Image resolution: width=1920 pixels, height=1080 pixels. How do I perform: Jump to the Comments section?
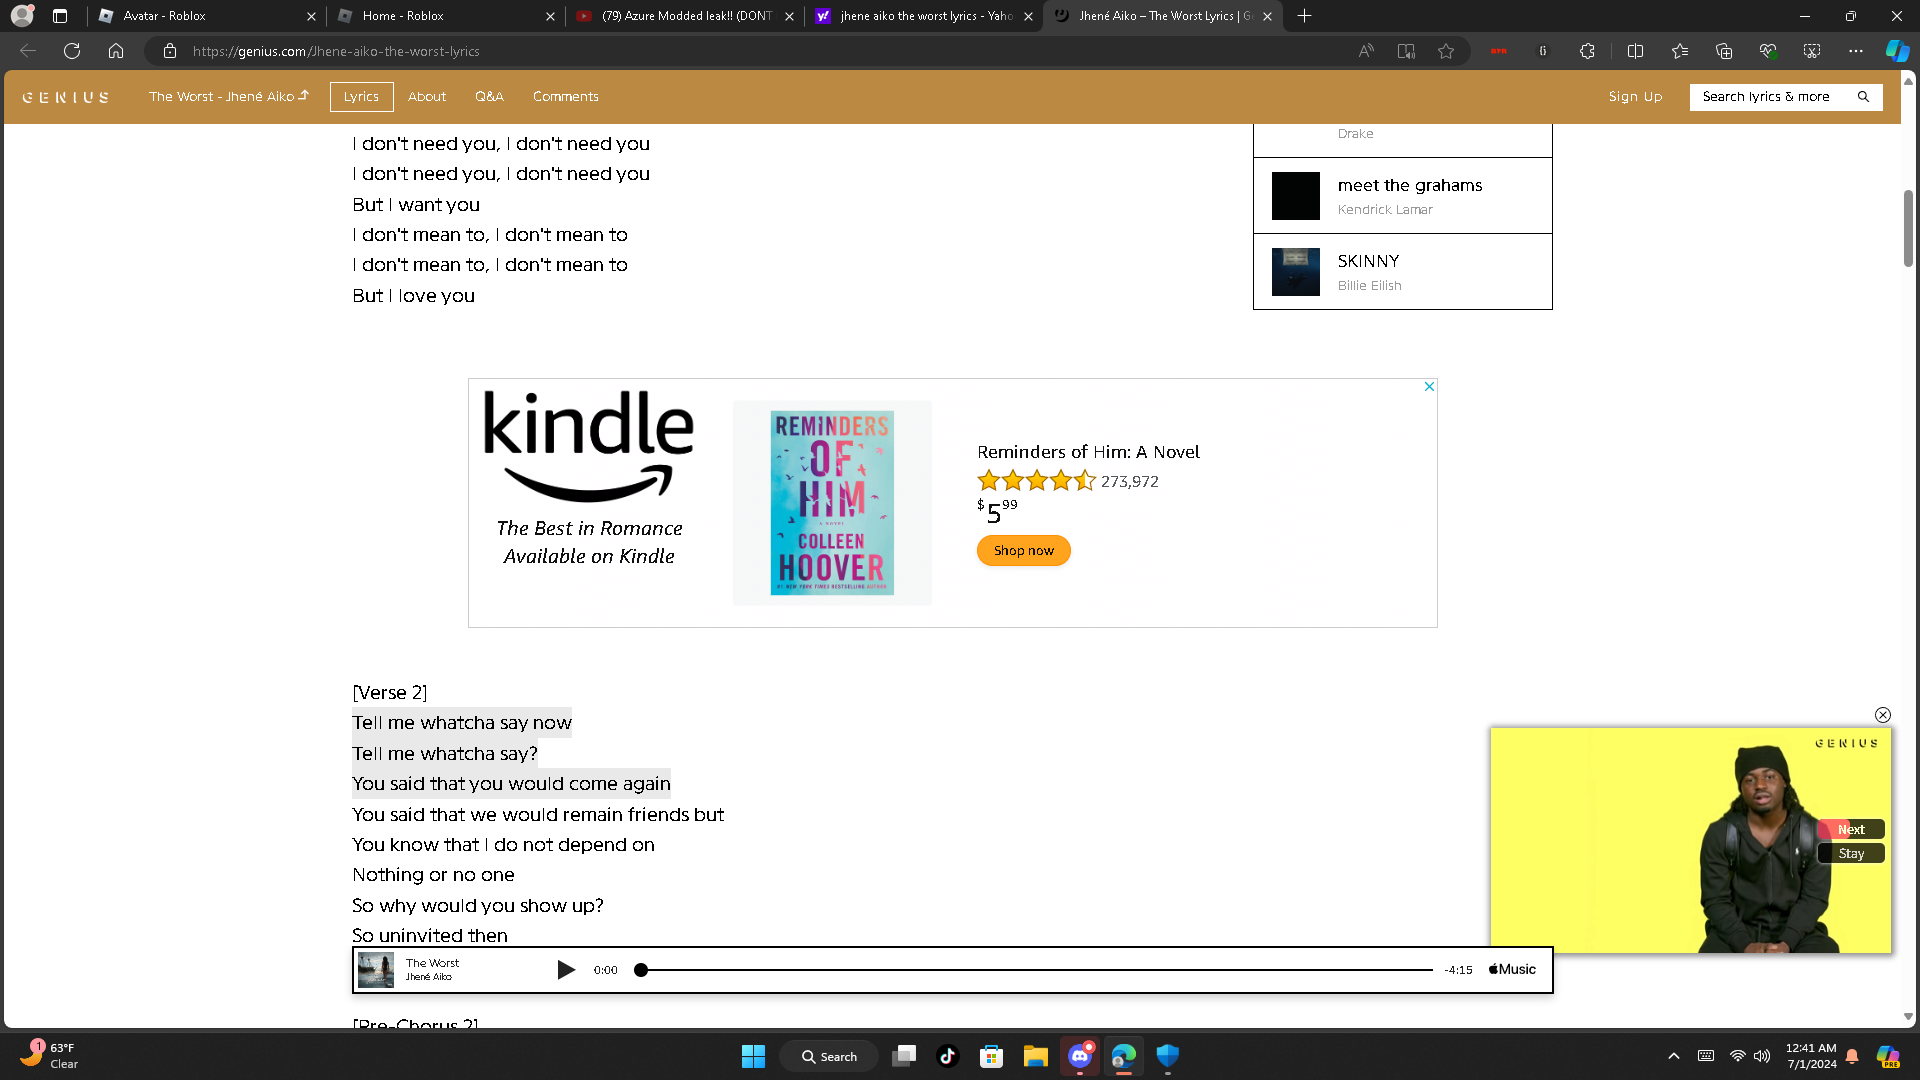click(566, 97)
